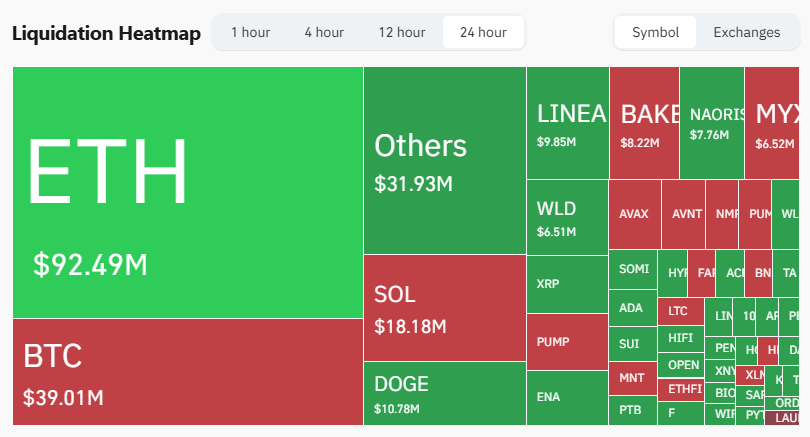Screen dimensions: 810x437
Task: Click the NAORIS $7.76M tile
Action: tap(712, 123)
